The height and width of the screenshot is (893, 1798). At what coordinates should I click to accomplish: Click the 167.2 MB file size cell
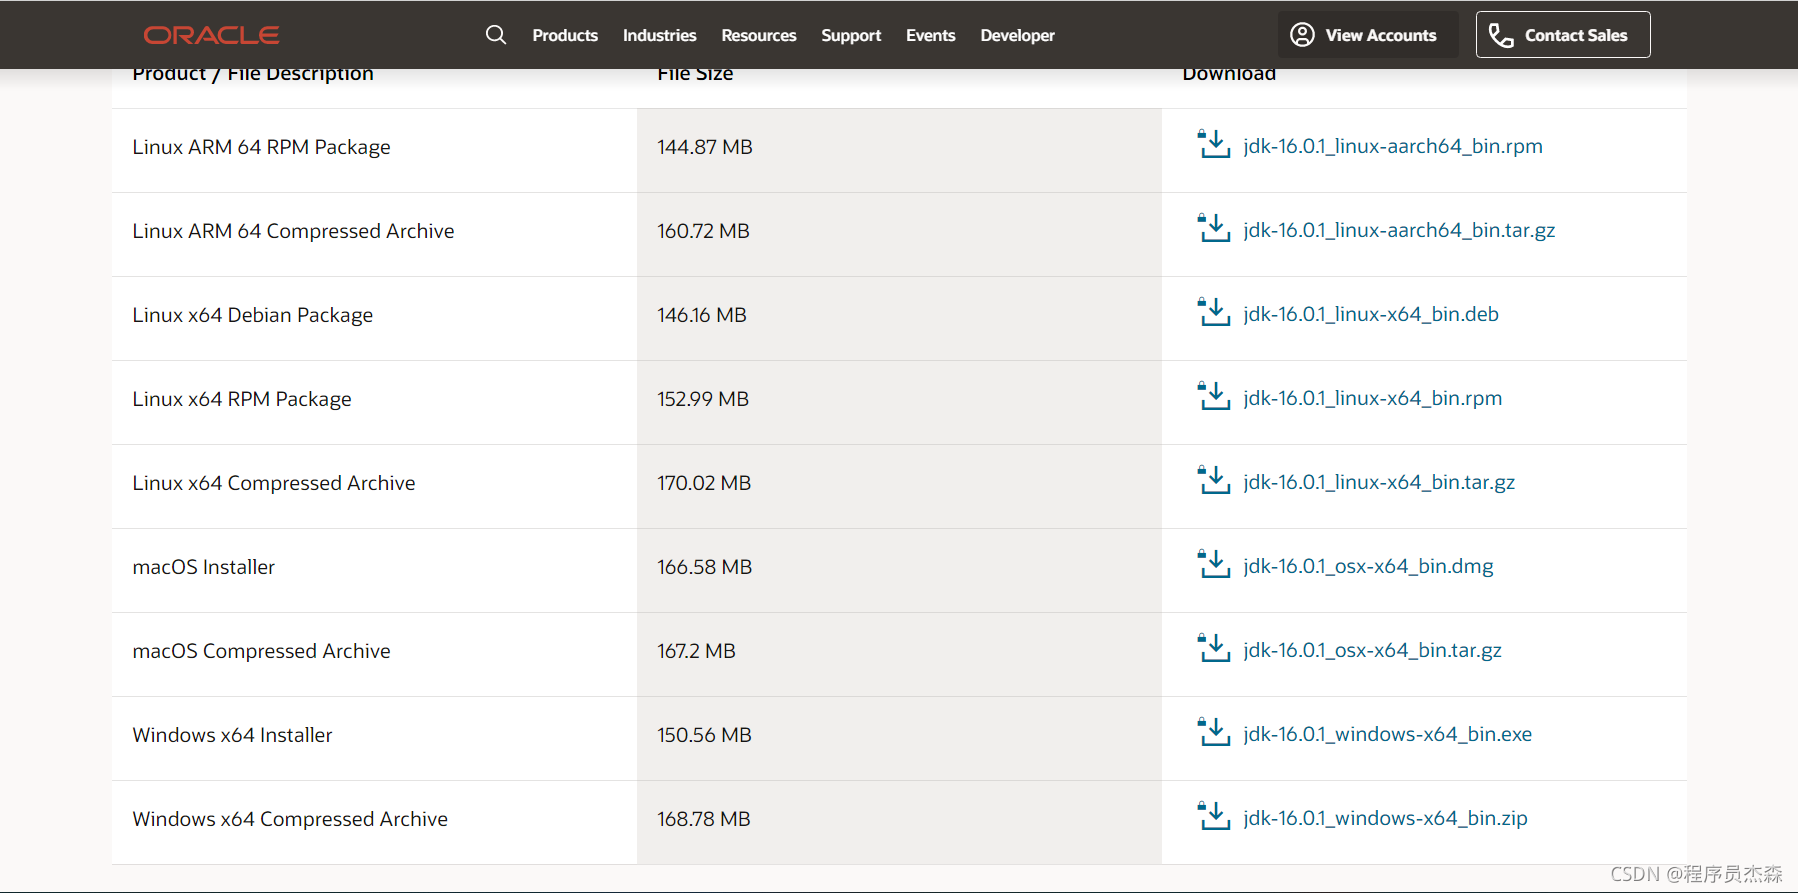(899, 654)
